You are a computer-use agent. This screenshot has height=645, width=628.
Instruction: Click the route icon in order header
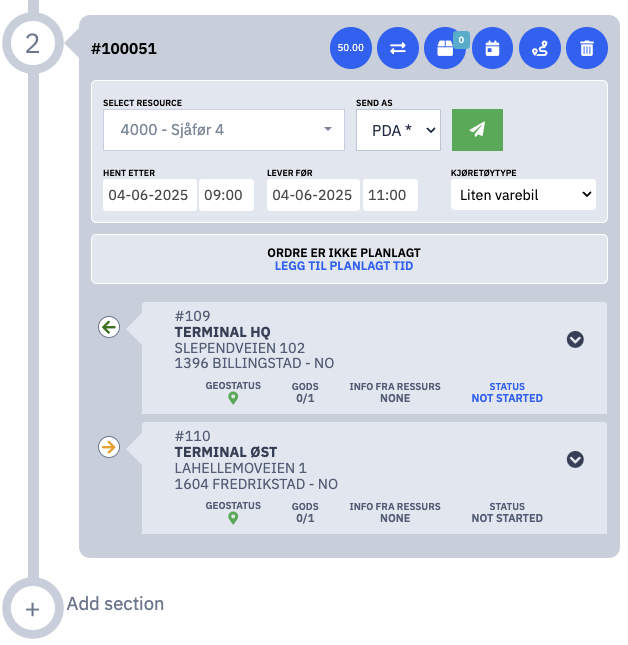pyautogui.click(x=540, y=48)
